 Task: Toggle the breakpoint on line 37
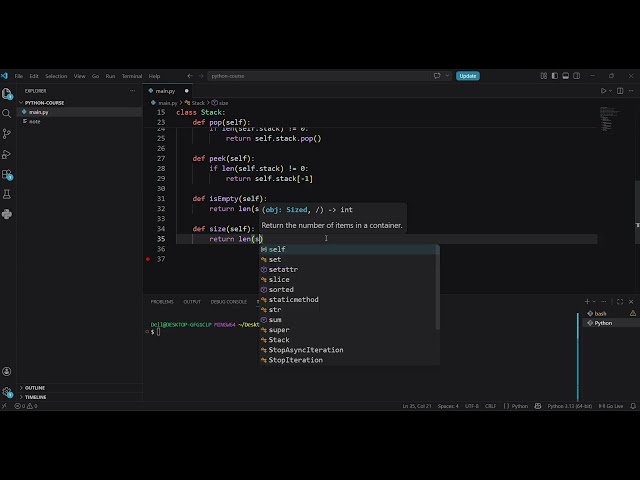click(x=148, y=259)
